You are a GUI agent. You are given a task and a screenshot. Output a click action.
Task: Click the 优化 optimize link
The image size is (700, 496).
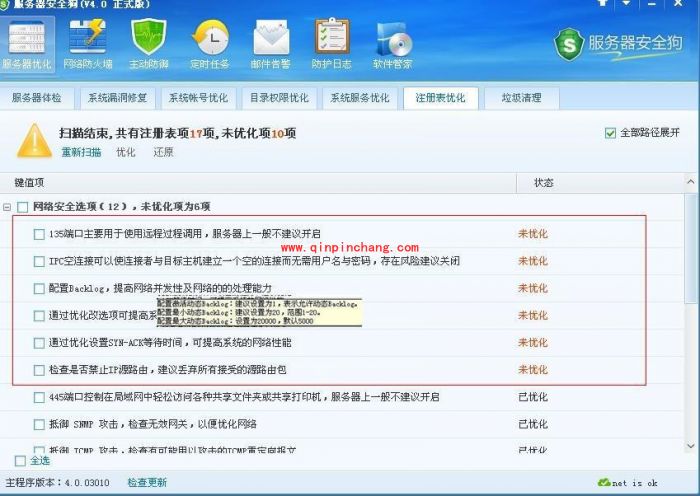[x=125, y=152]
